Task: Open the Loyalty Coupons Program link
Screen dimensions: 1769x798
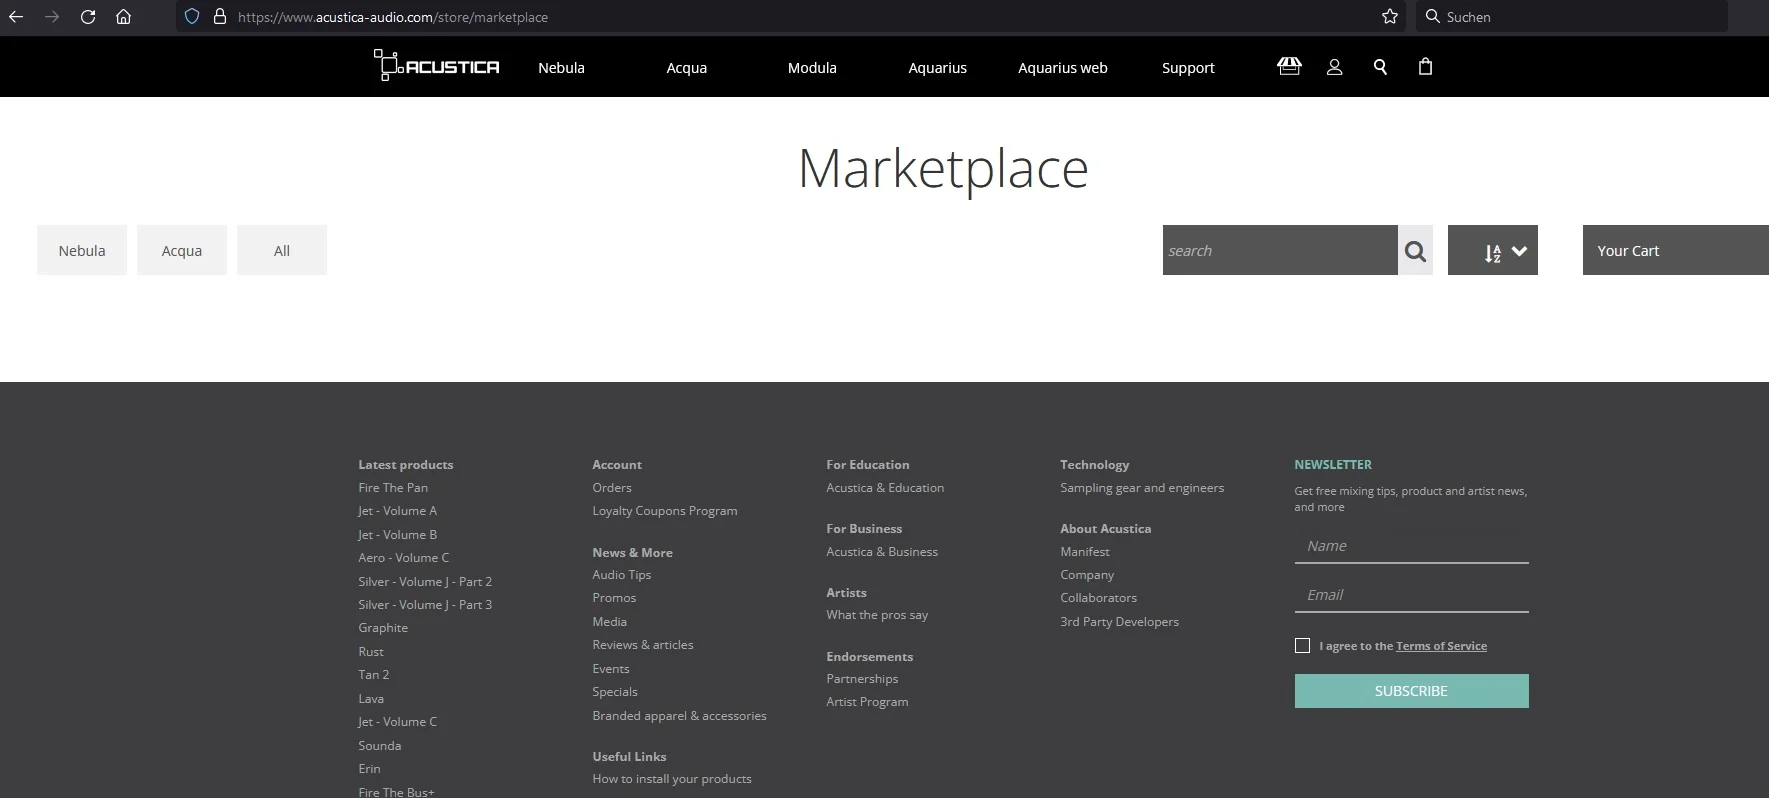Action: pos(665,511)
